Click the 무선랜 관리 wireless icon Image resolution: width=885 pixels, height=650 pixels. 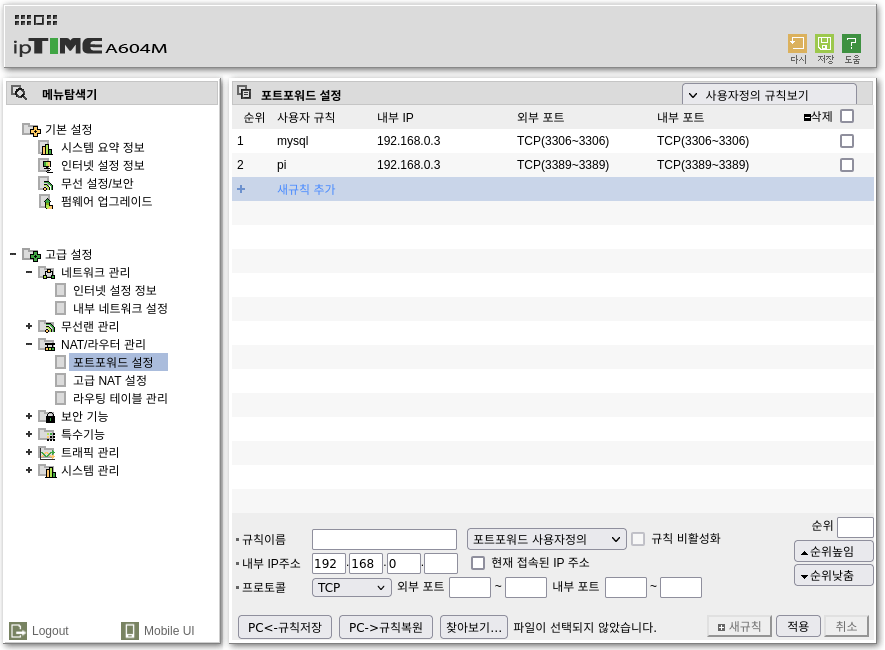47,327
